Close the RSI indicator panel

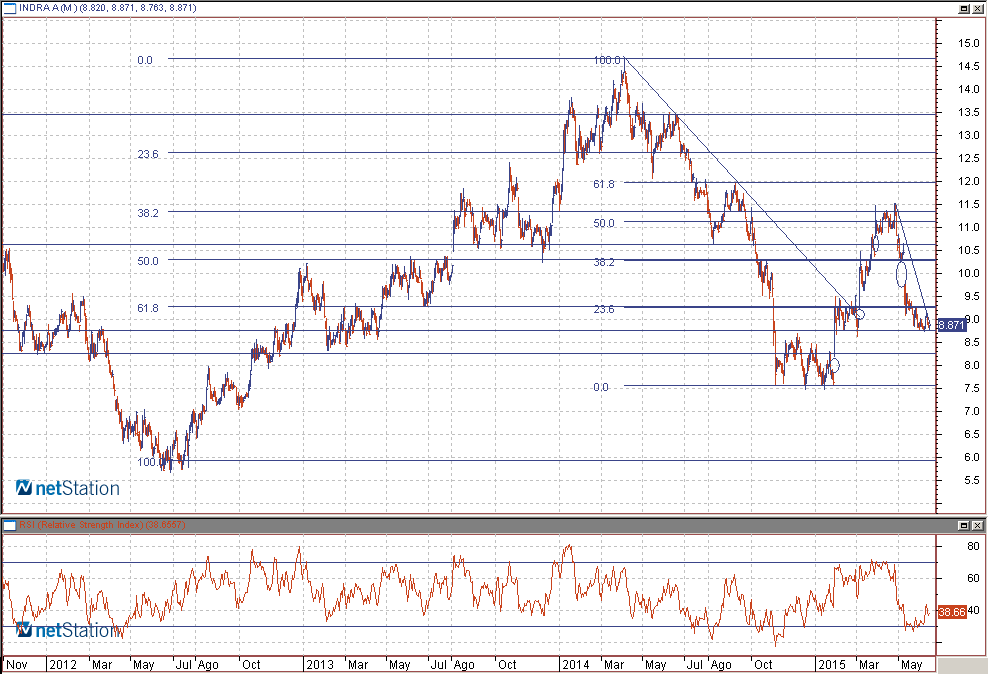click(977, 525)
